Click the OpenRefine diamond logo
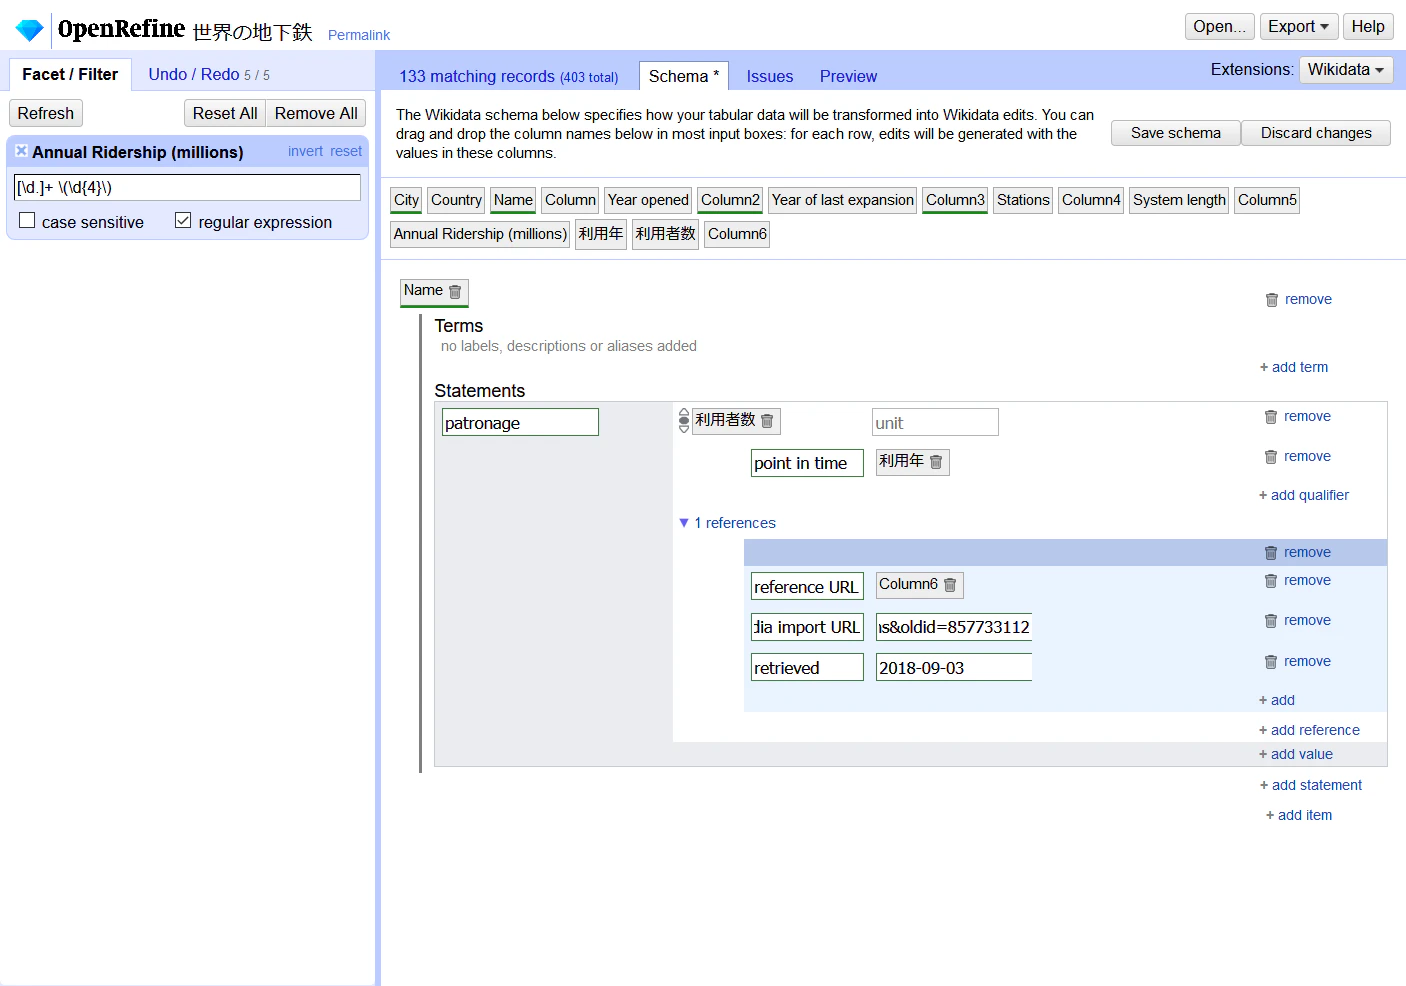Screen dimensions: 1406x986 29,30
